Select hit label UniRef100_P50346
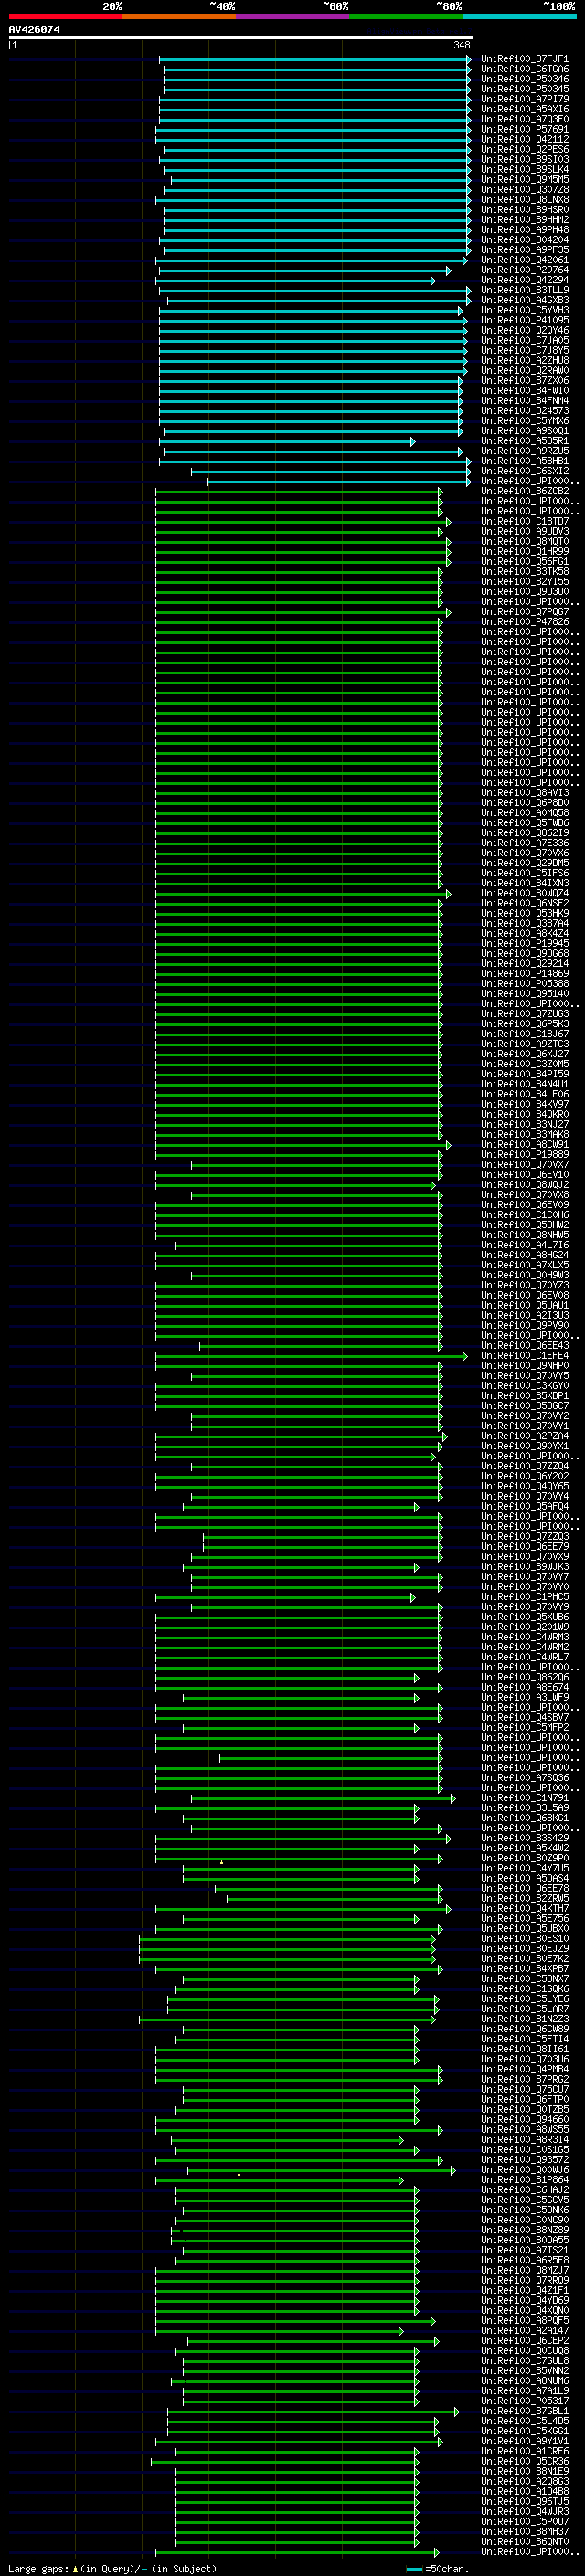Viewport: 585px width, 2576px height. [525, 79]
